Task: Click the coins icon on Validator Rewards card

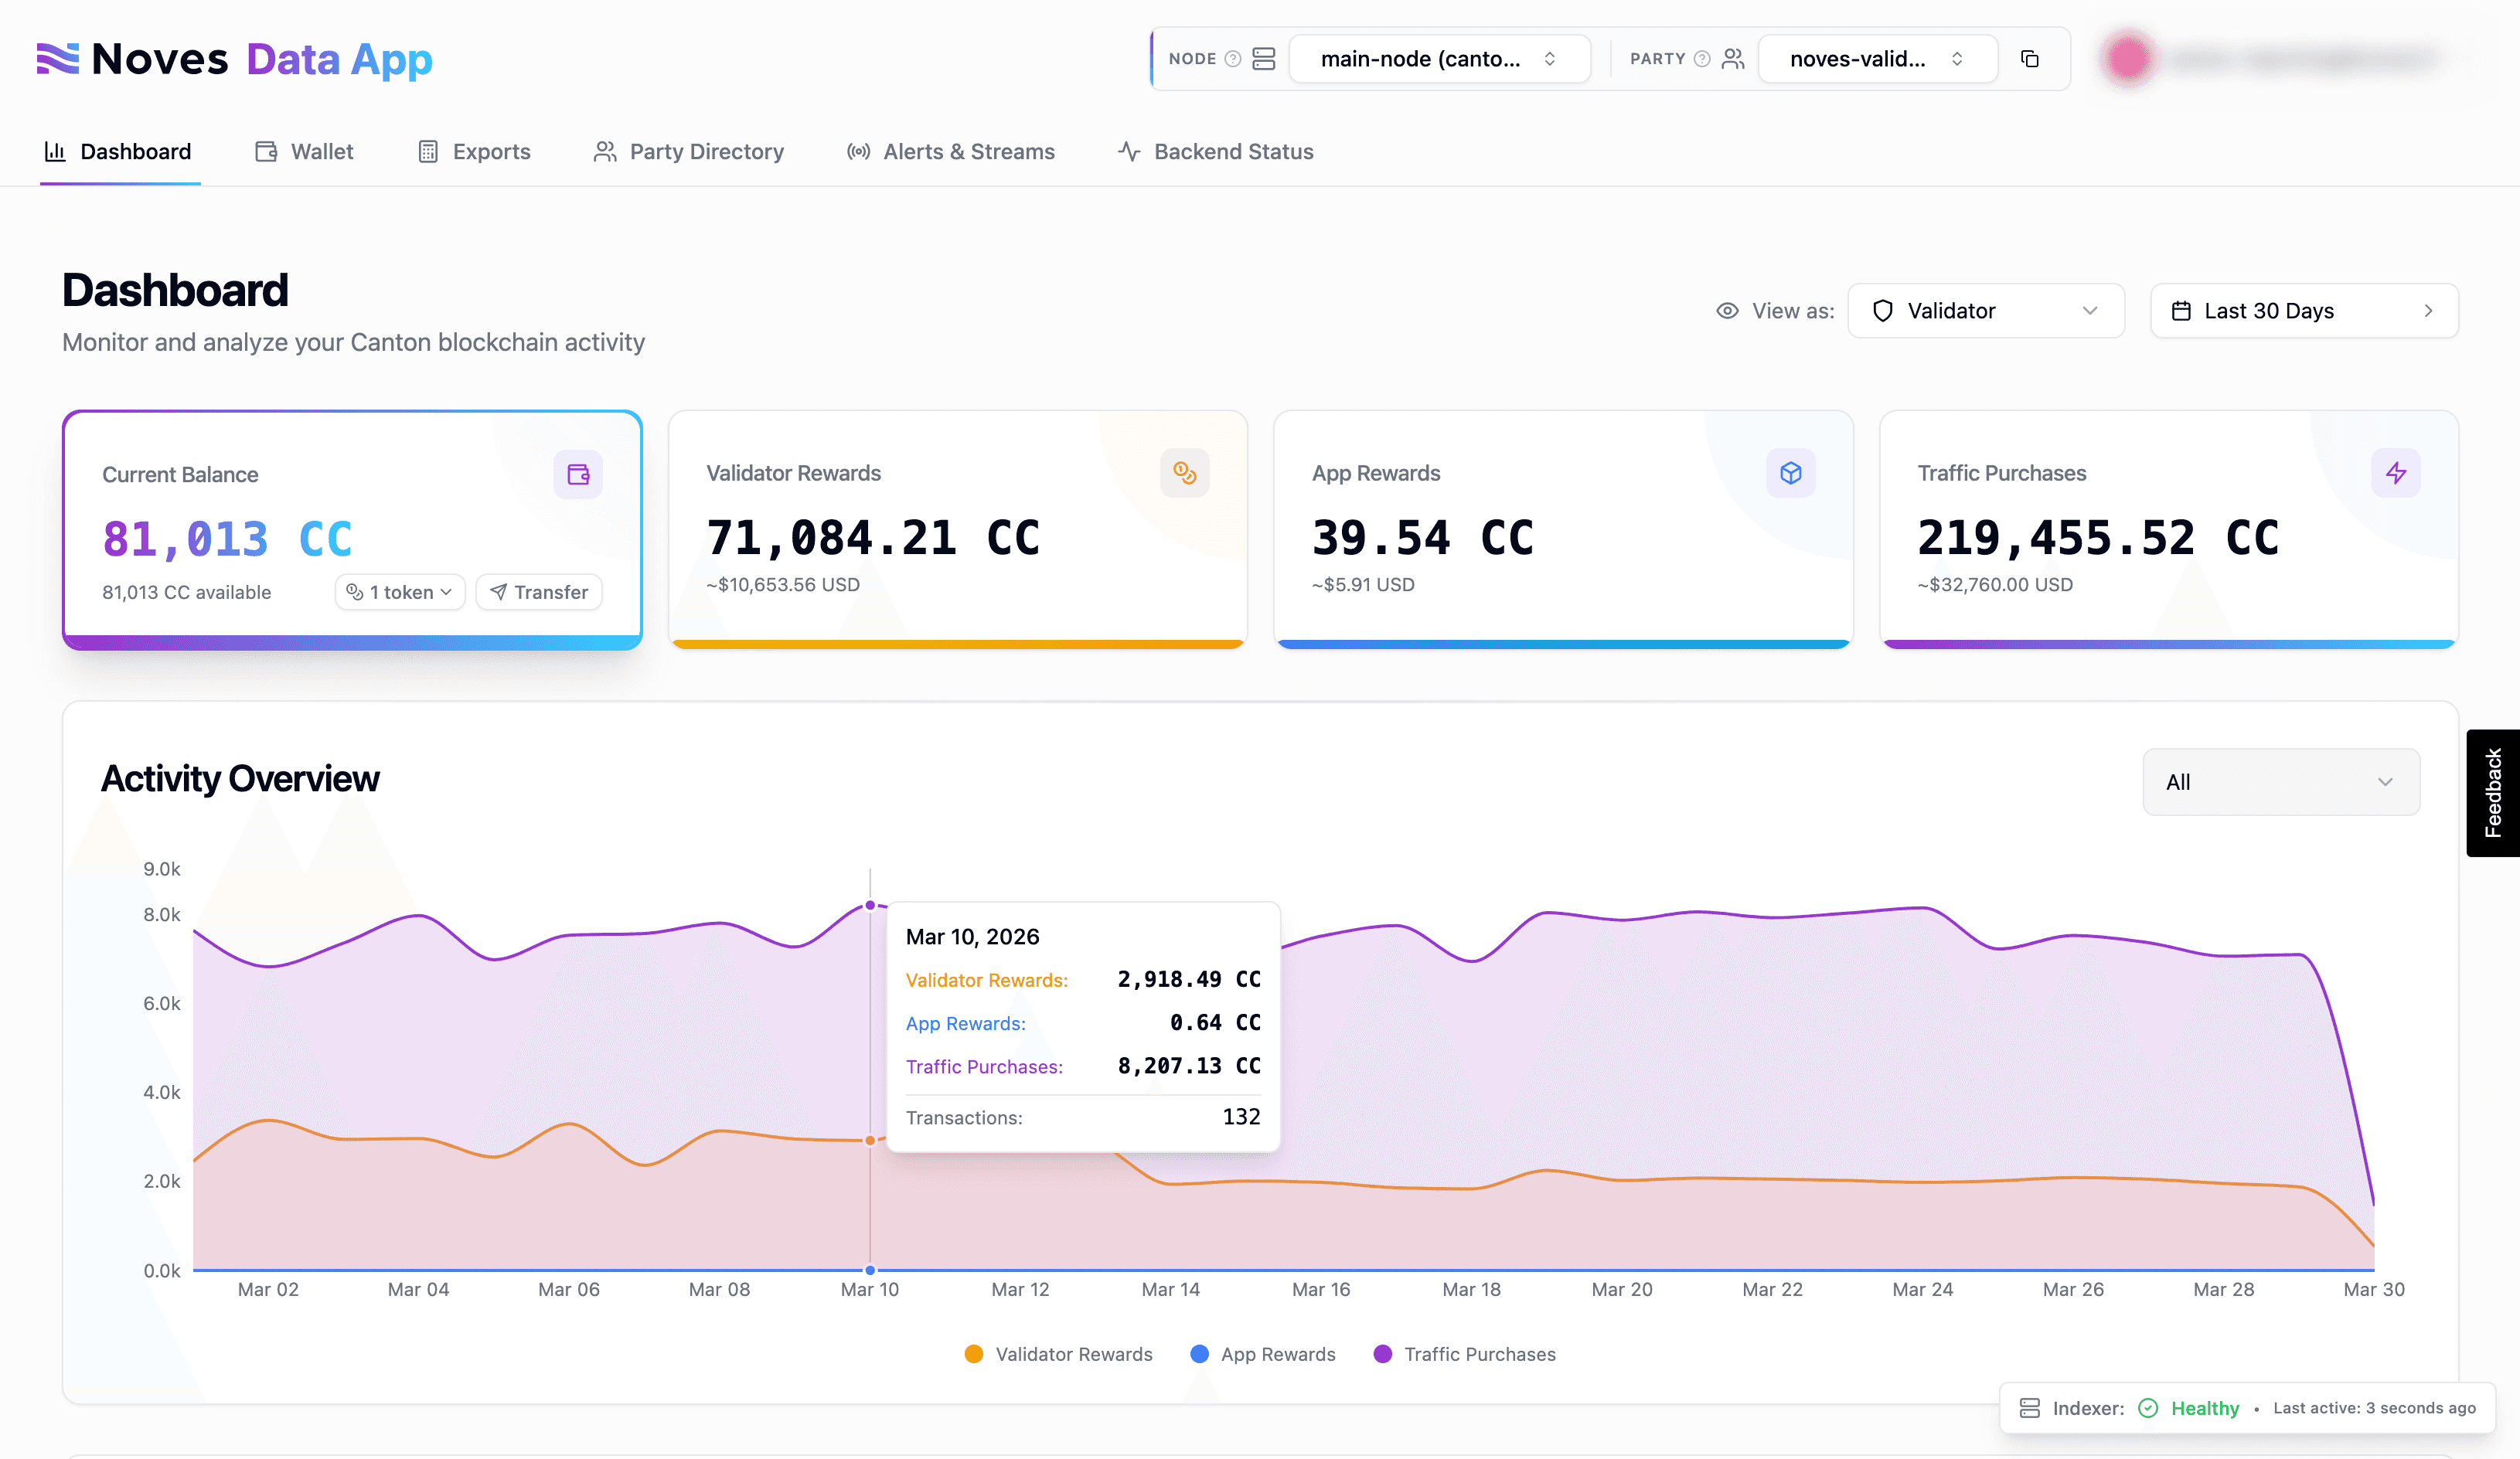Action: 1184,473
